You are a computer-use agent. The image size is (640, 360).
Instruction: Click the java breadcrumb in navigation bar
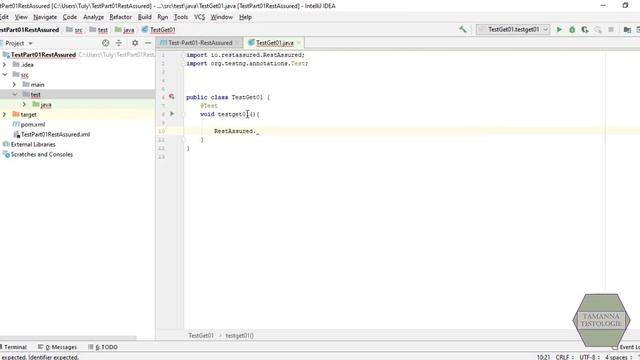click(124, 30)
